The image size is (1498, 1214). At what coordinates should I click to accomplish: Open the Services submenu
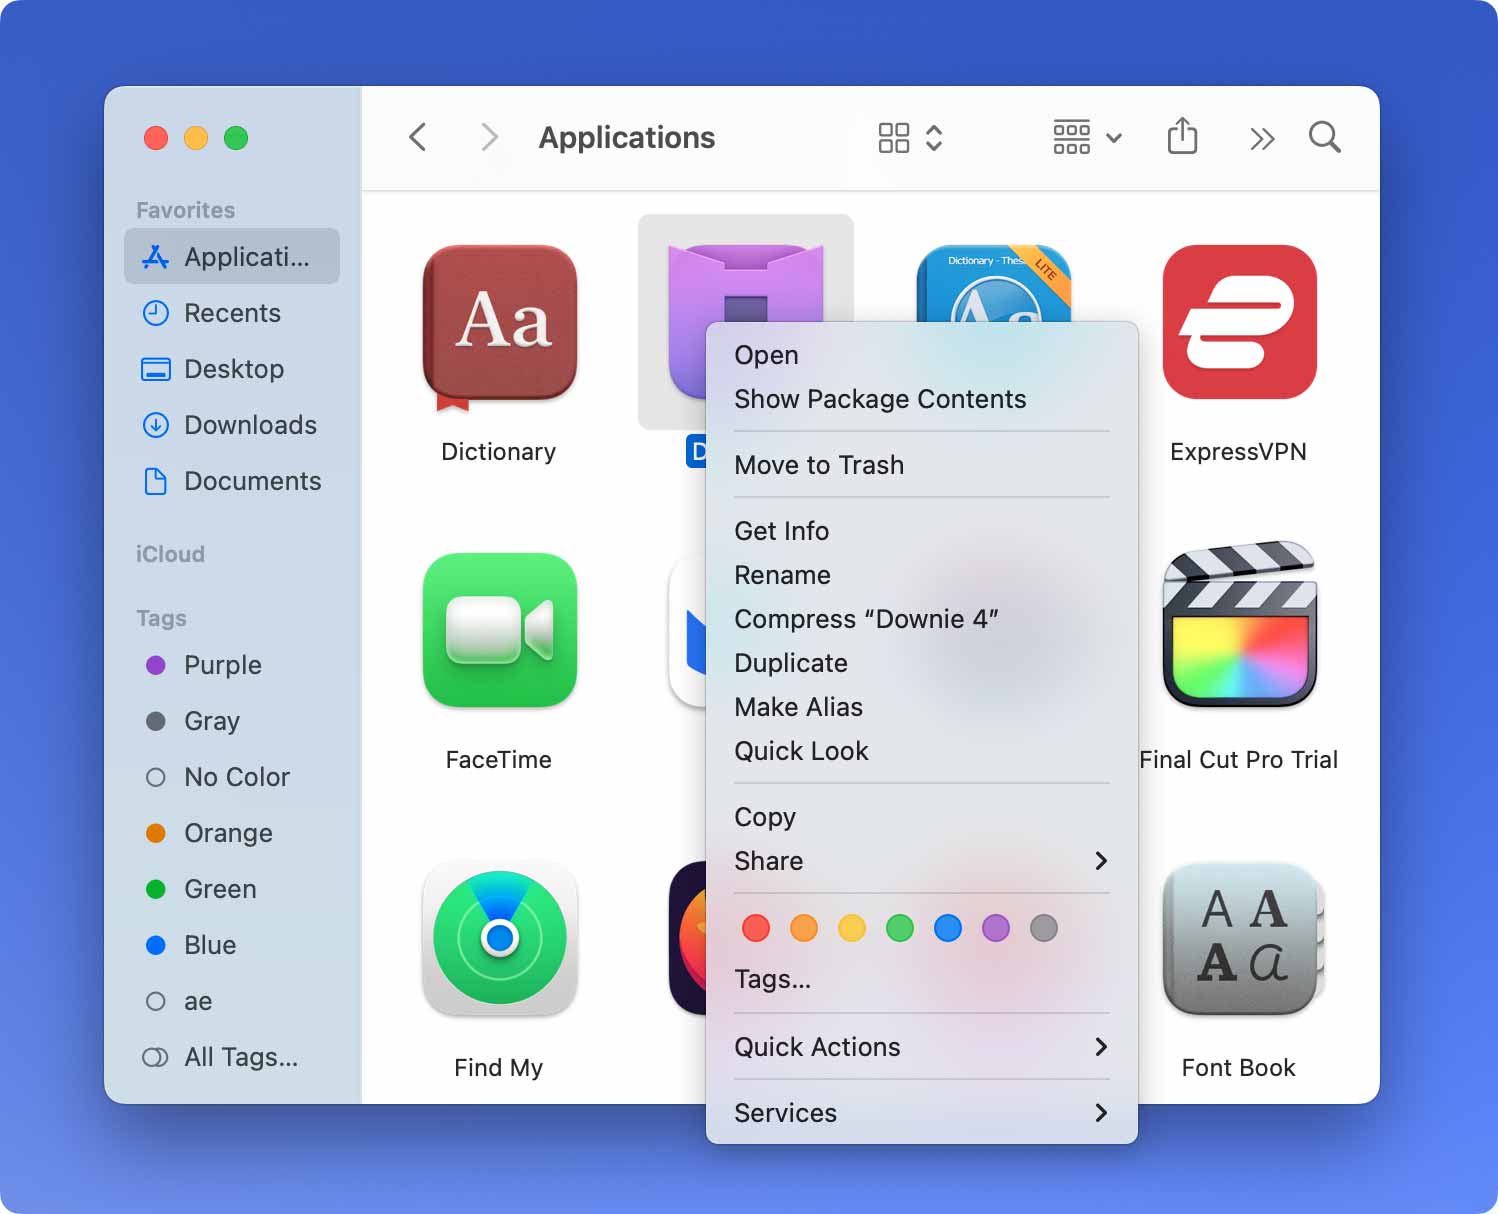(1100, 1113)
